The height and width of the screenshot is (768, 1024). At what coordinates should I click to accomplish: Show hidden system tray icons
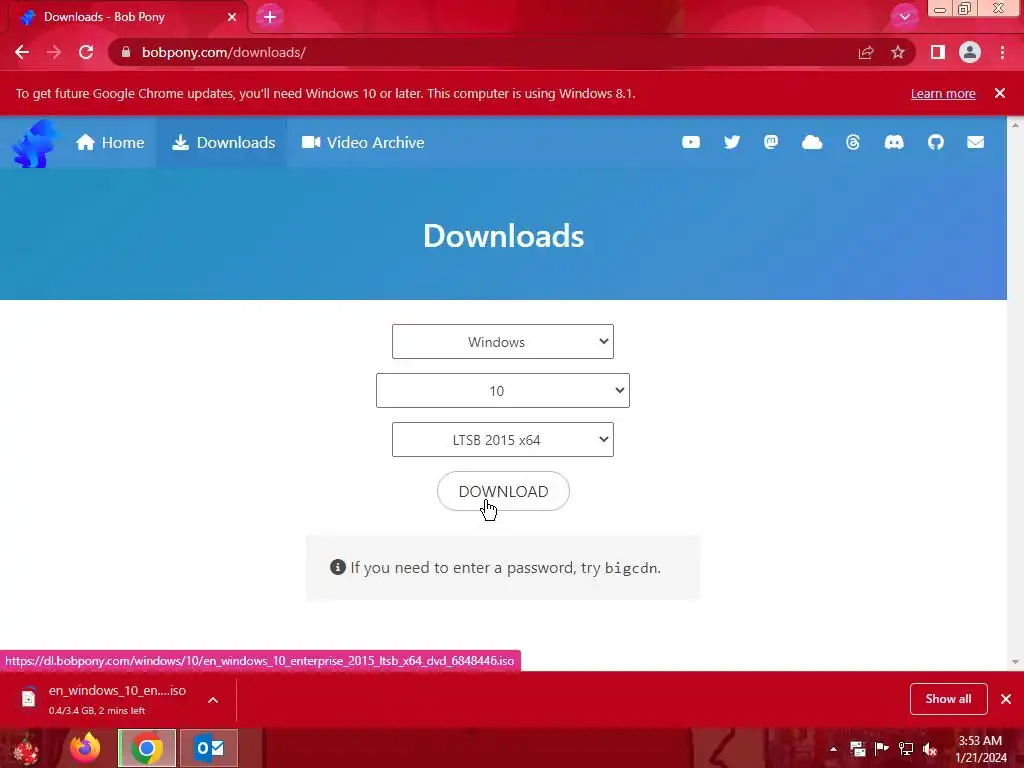(833, 749)
